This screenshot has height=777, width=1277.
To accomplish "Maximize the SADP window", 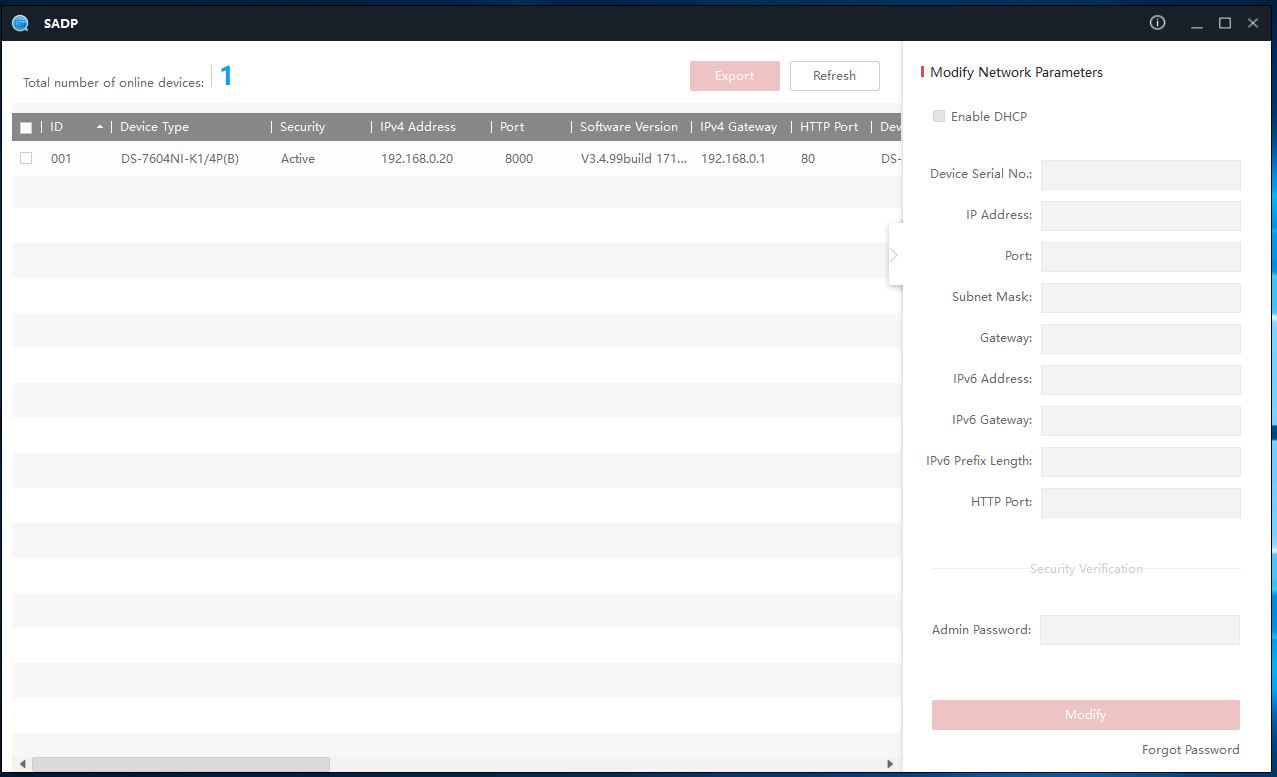I will (1224, 23).
